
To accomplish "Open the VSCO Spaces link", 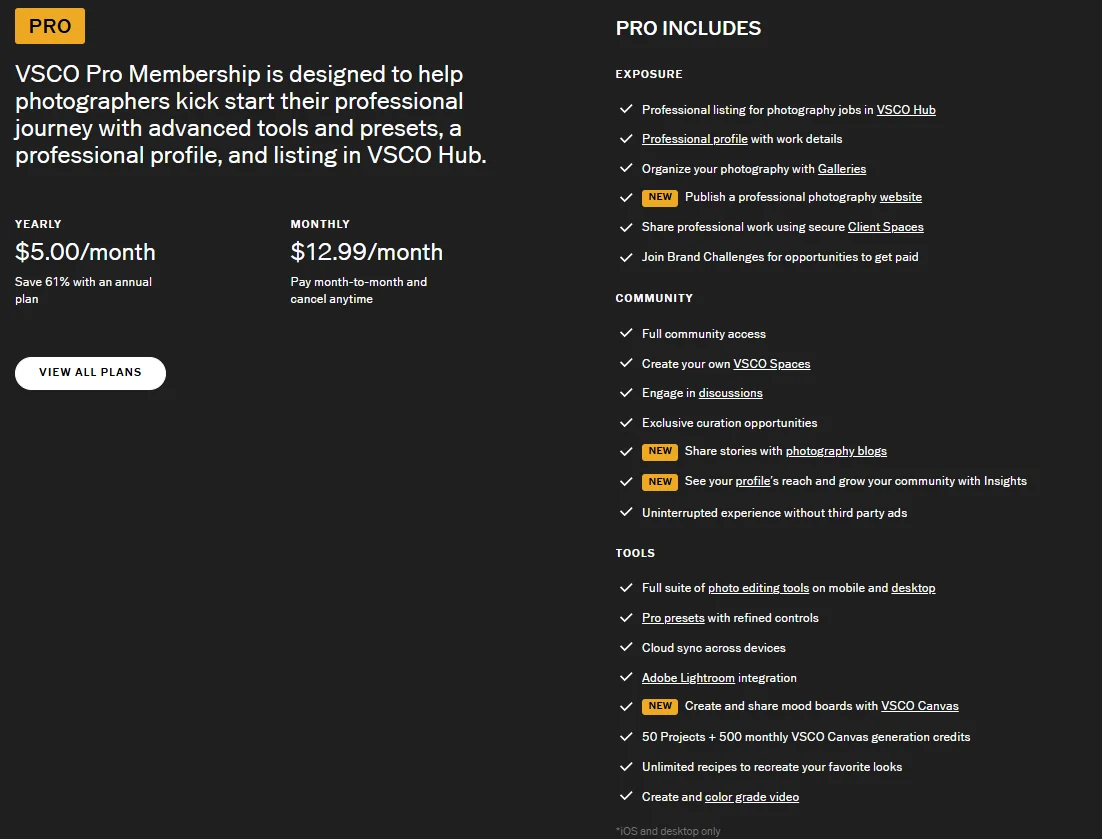I will point(771,364).
